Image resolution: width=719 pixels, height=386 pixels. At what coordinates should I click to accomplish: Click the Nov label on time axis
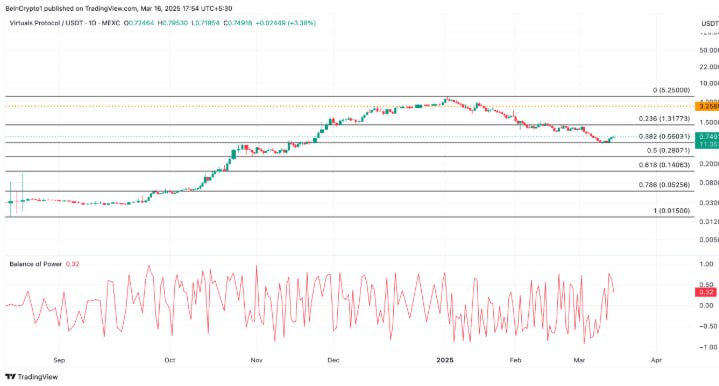[x=256, y=360]
